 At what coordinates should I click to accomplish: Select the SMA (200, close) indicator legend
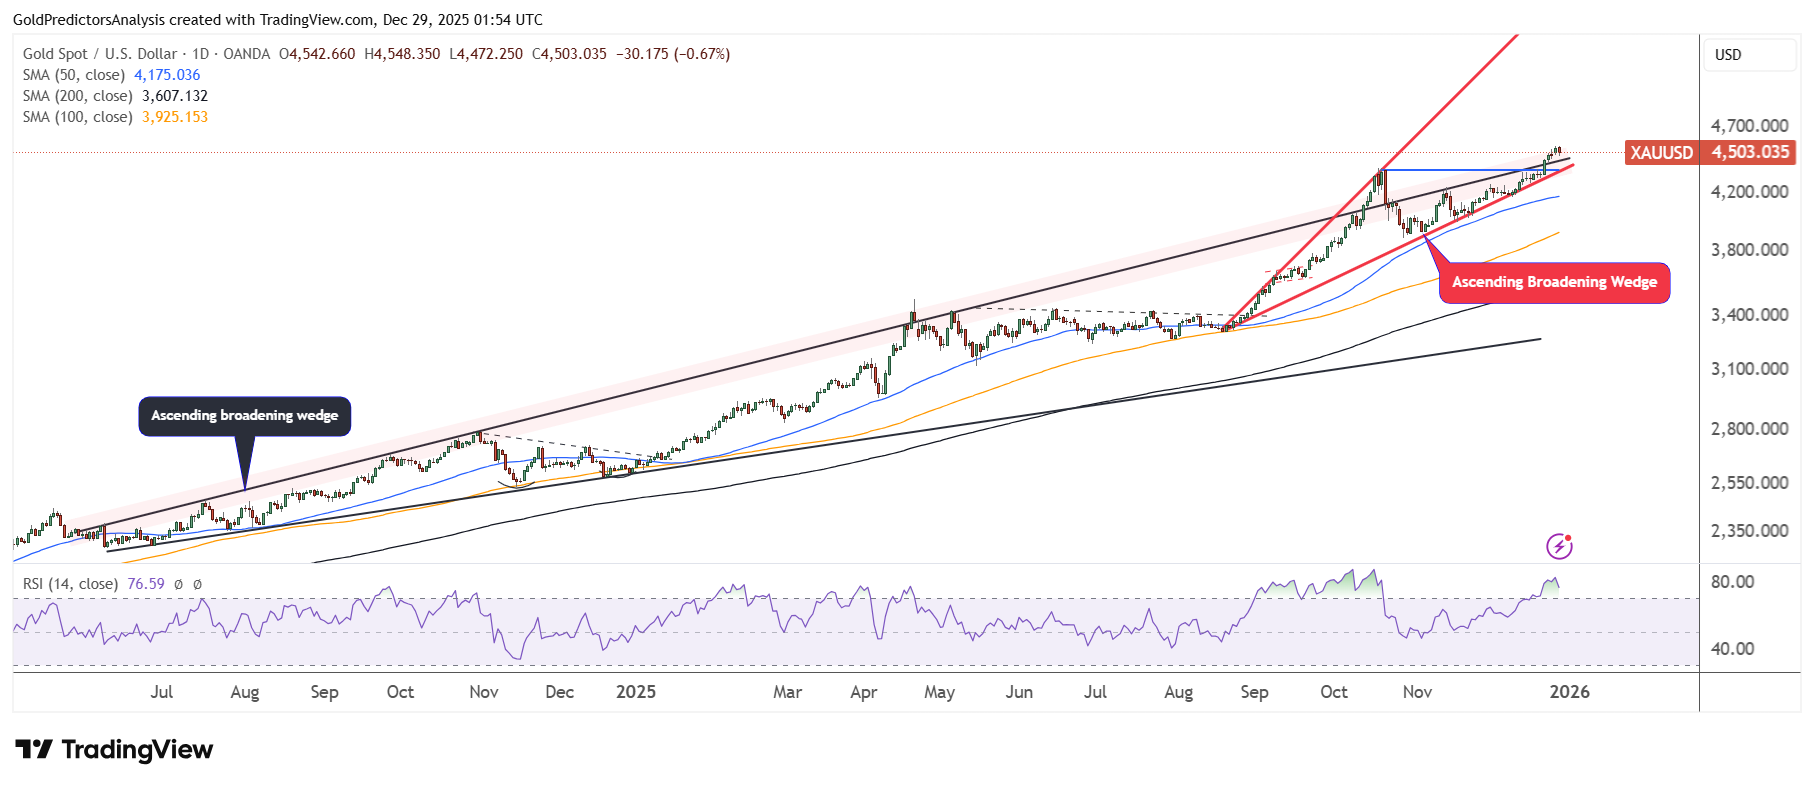[78, 96]
